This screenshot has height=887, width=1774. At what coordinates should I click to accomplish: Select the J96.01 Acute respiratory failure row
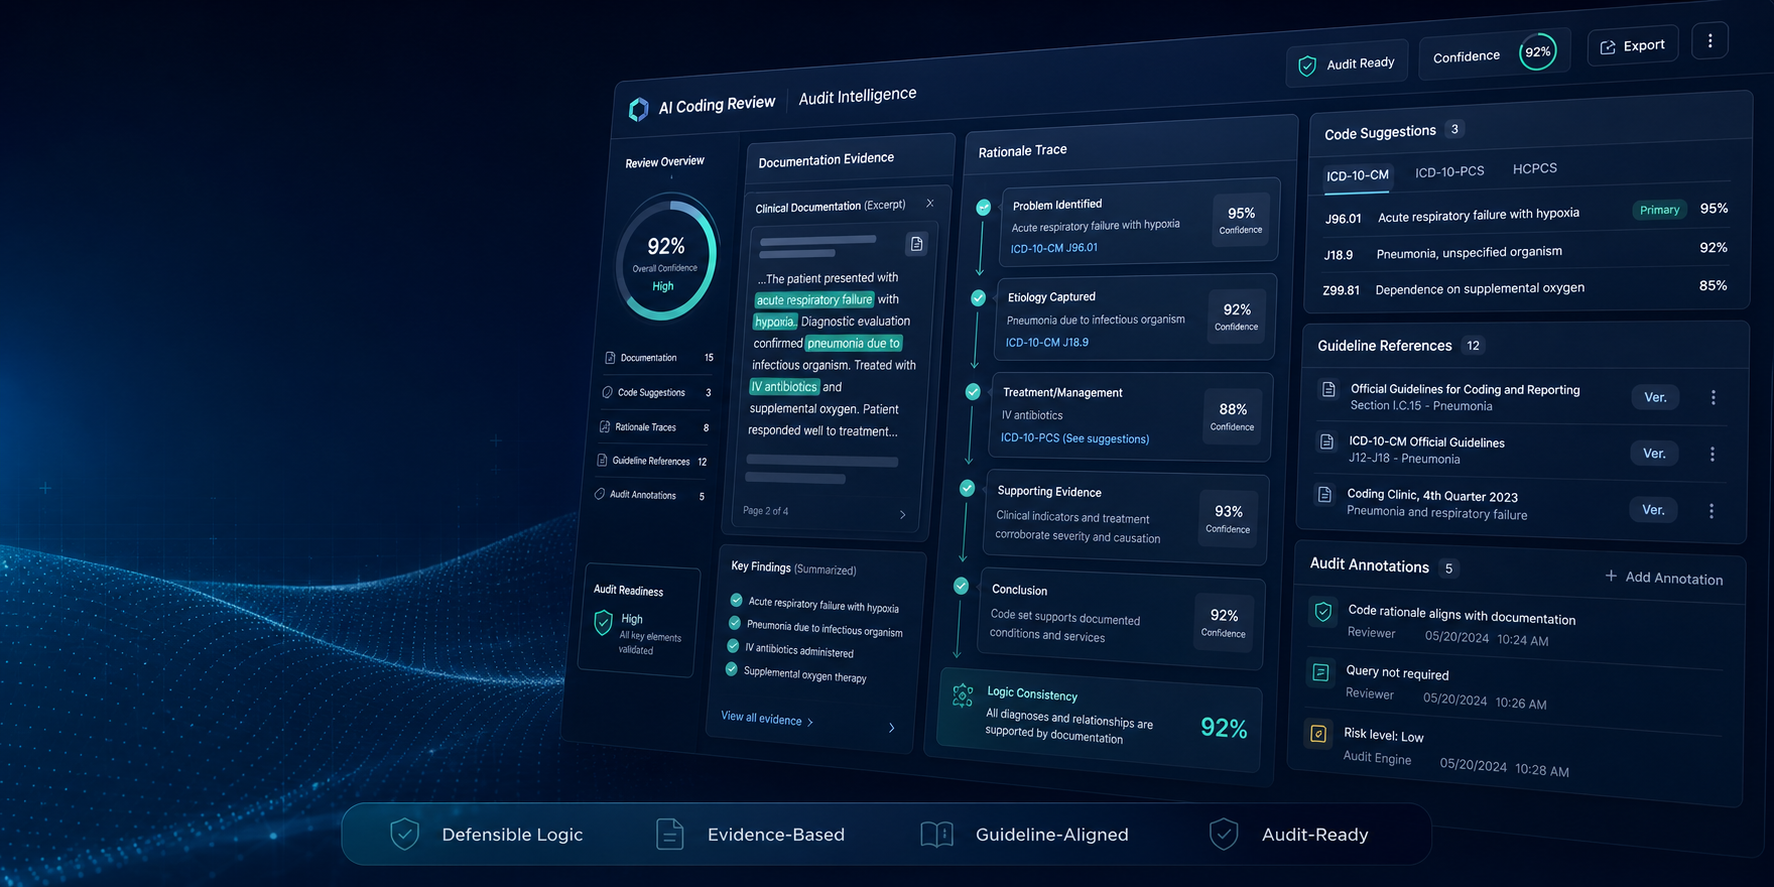pos(1526,213)
